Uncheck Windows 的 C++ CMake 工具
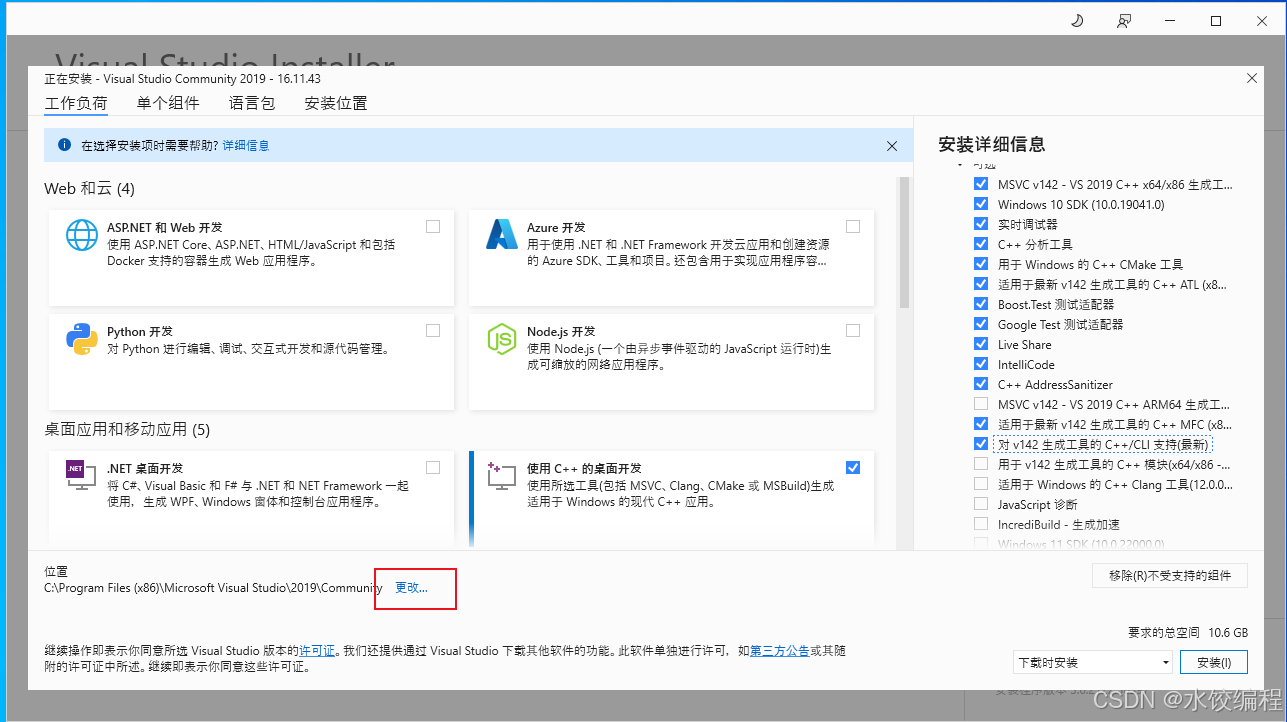Viewport: 1287px width, 722px height. [x=980, y=264]
